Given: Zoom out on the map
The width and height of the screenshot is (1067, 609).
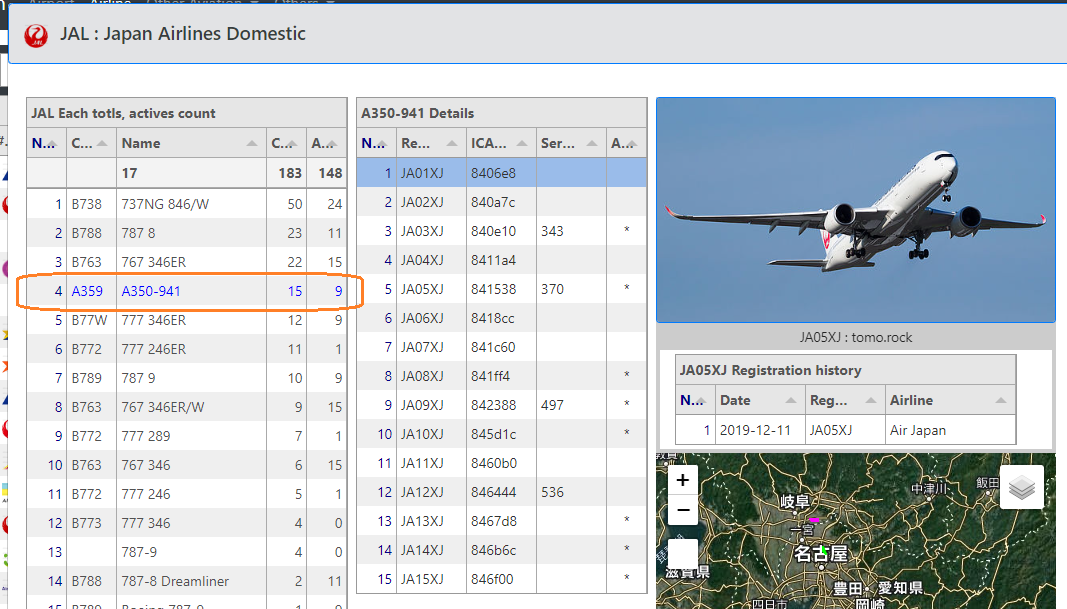Looking at the screenshot, I should click(683, 510).
